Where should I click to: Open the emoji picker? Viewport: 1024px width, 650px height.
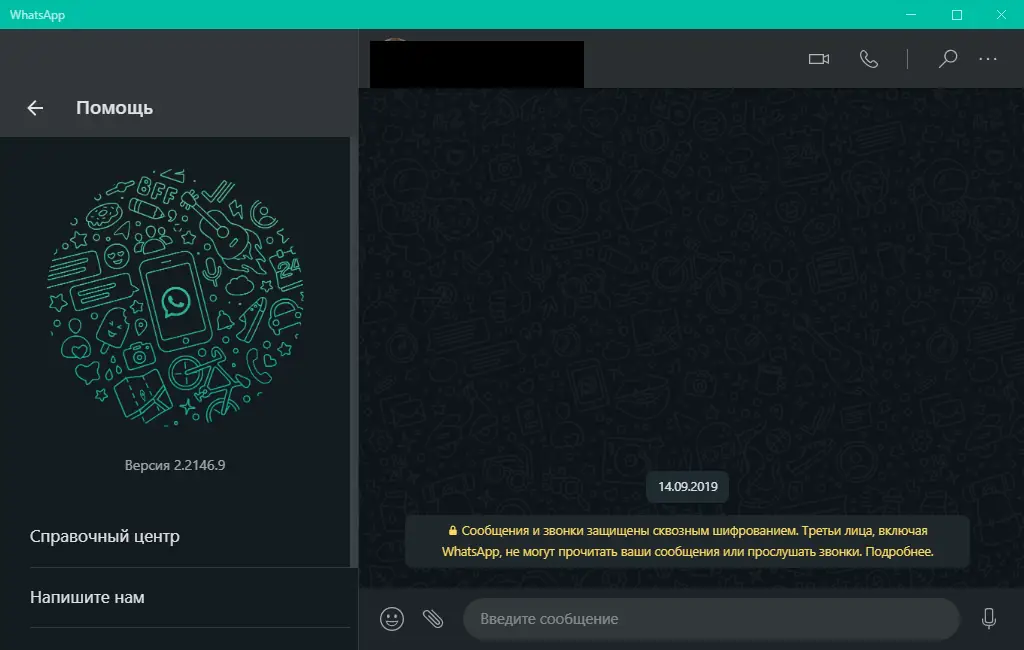point(390,618)
